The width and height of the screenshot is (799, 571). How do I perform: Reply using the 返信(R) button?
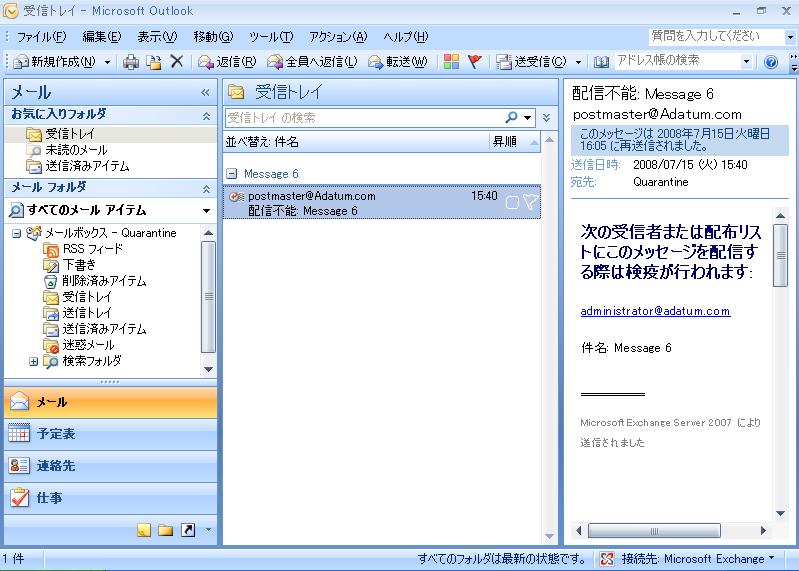[227, 62]
